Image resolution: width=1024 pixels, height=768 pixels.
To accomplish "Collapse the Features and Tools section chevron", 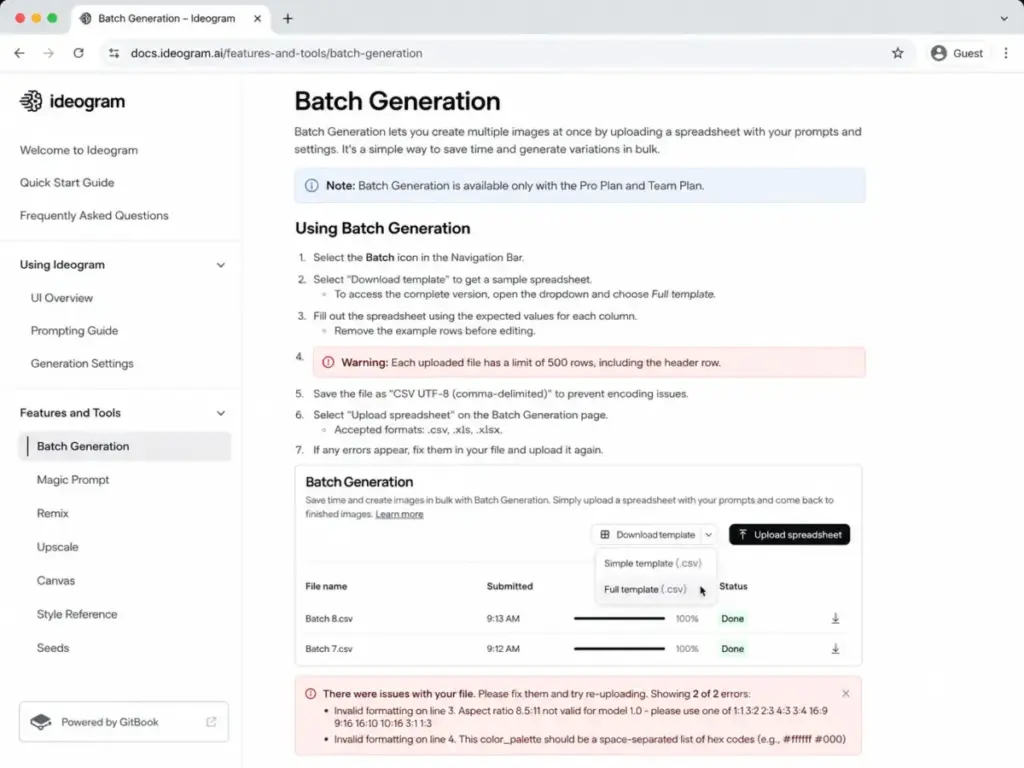I will (221, 413).
